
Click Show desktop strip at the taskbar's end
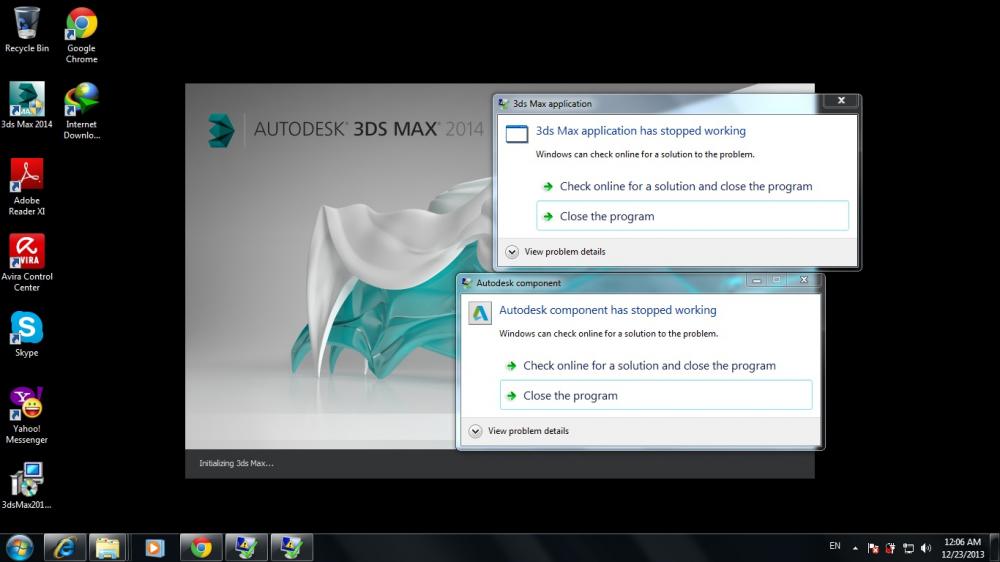995,547
